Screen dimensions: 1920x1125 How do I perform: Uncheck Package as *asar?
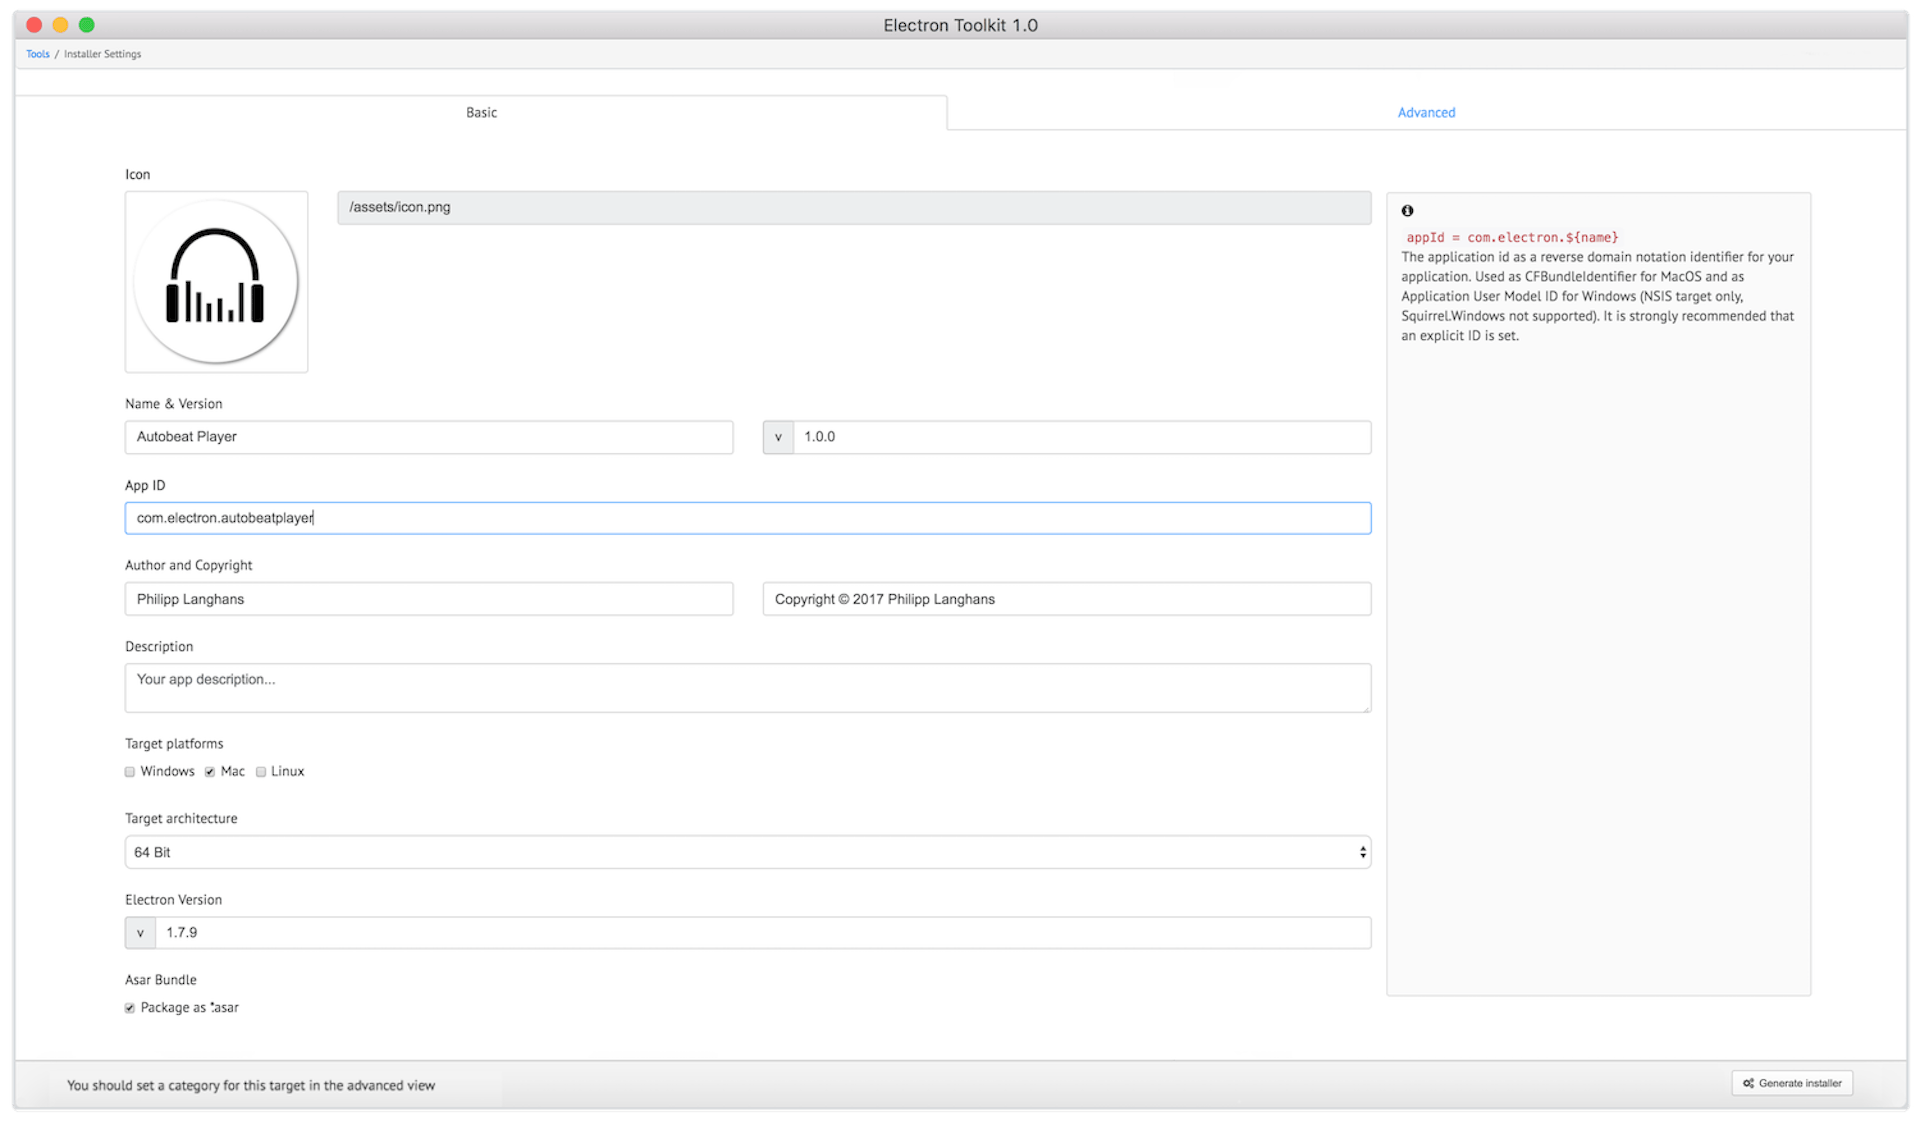click(x=129, y=1008)
